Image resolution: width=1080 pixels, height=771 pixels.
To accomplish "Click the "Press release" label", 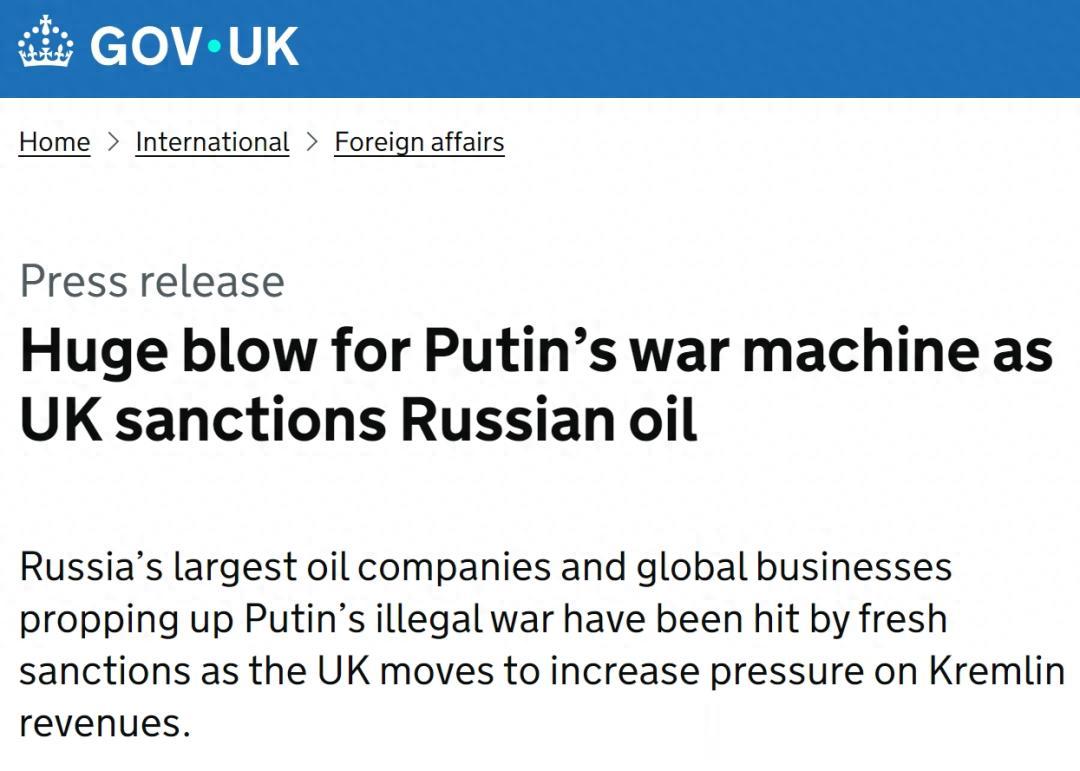I will (152, 281).
